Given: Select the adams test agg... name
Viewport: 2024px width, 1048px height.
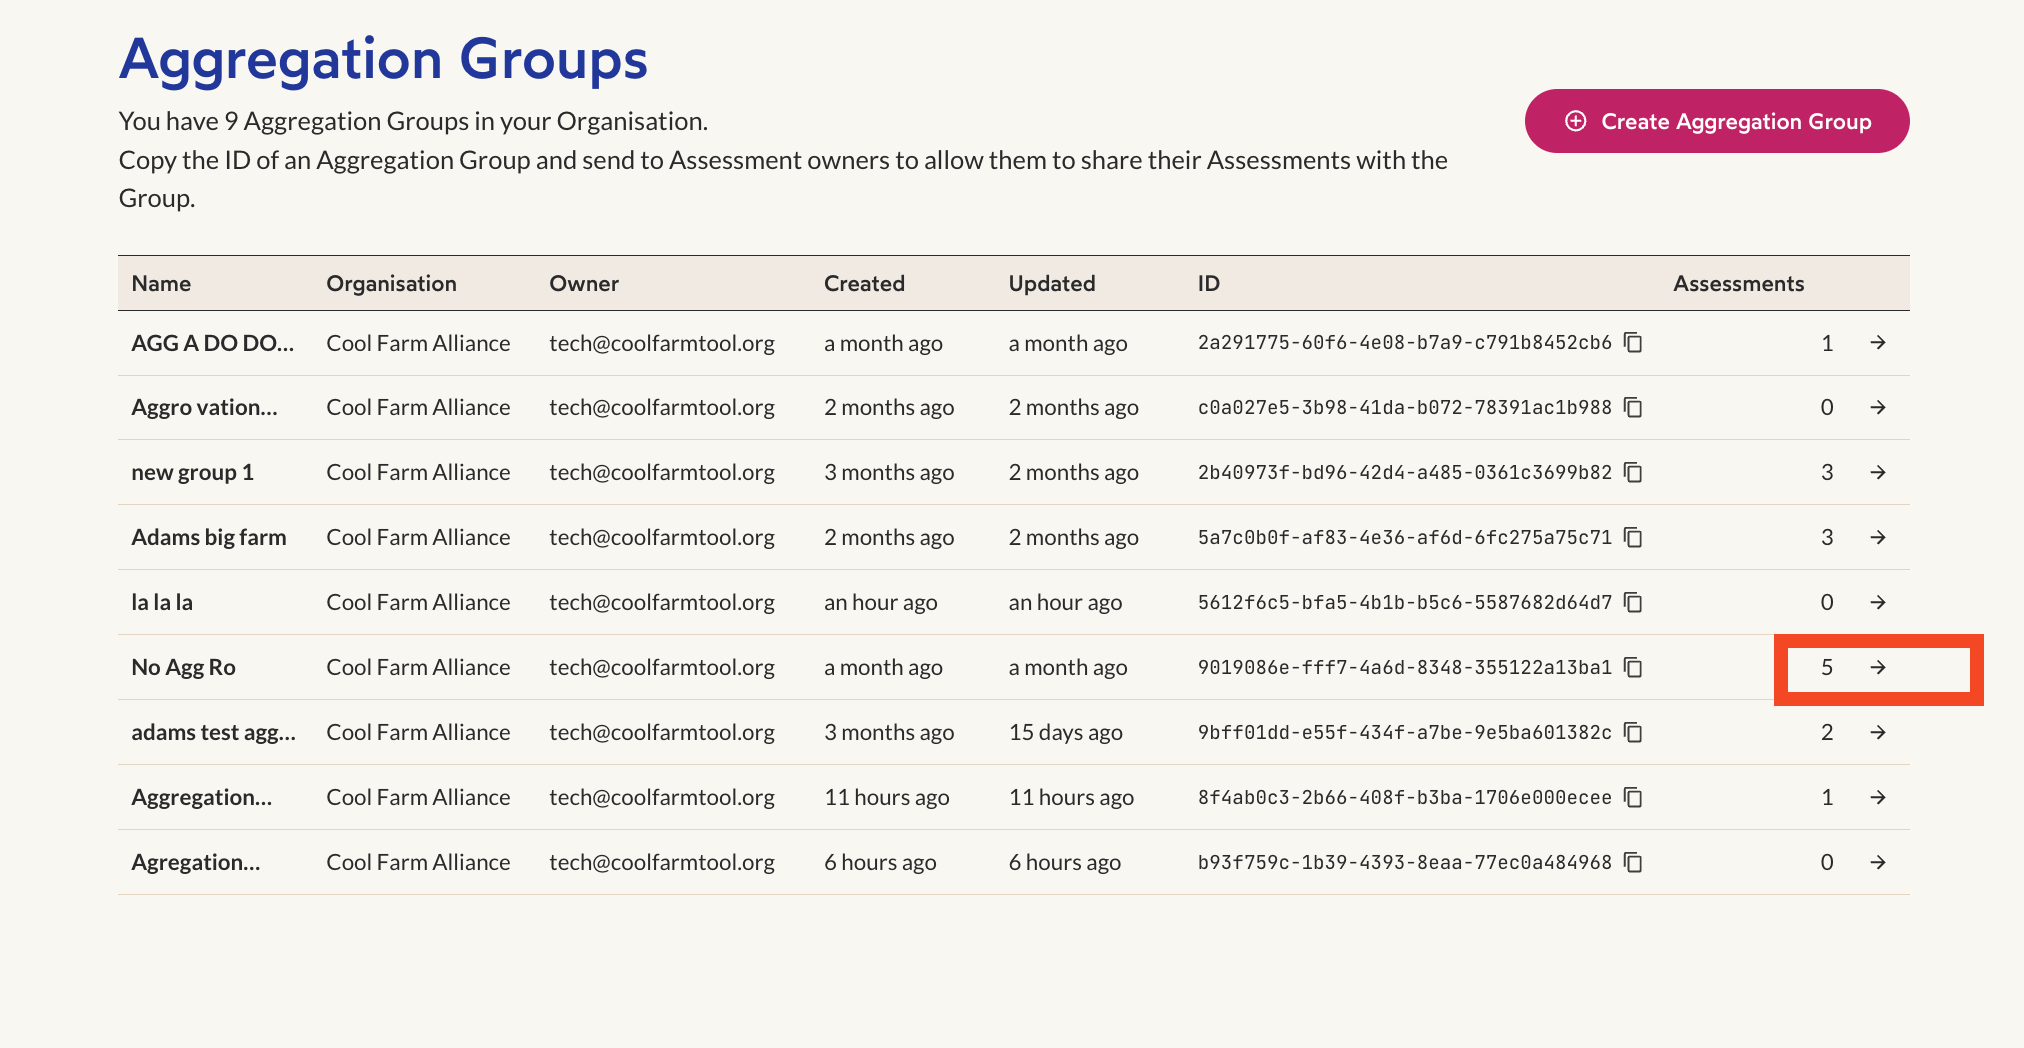Looking at the screenshot, I should [214, 733].
